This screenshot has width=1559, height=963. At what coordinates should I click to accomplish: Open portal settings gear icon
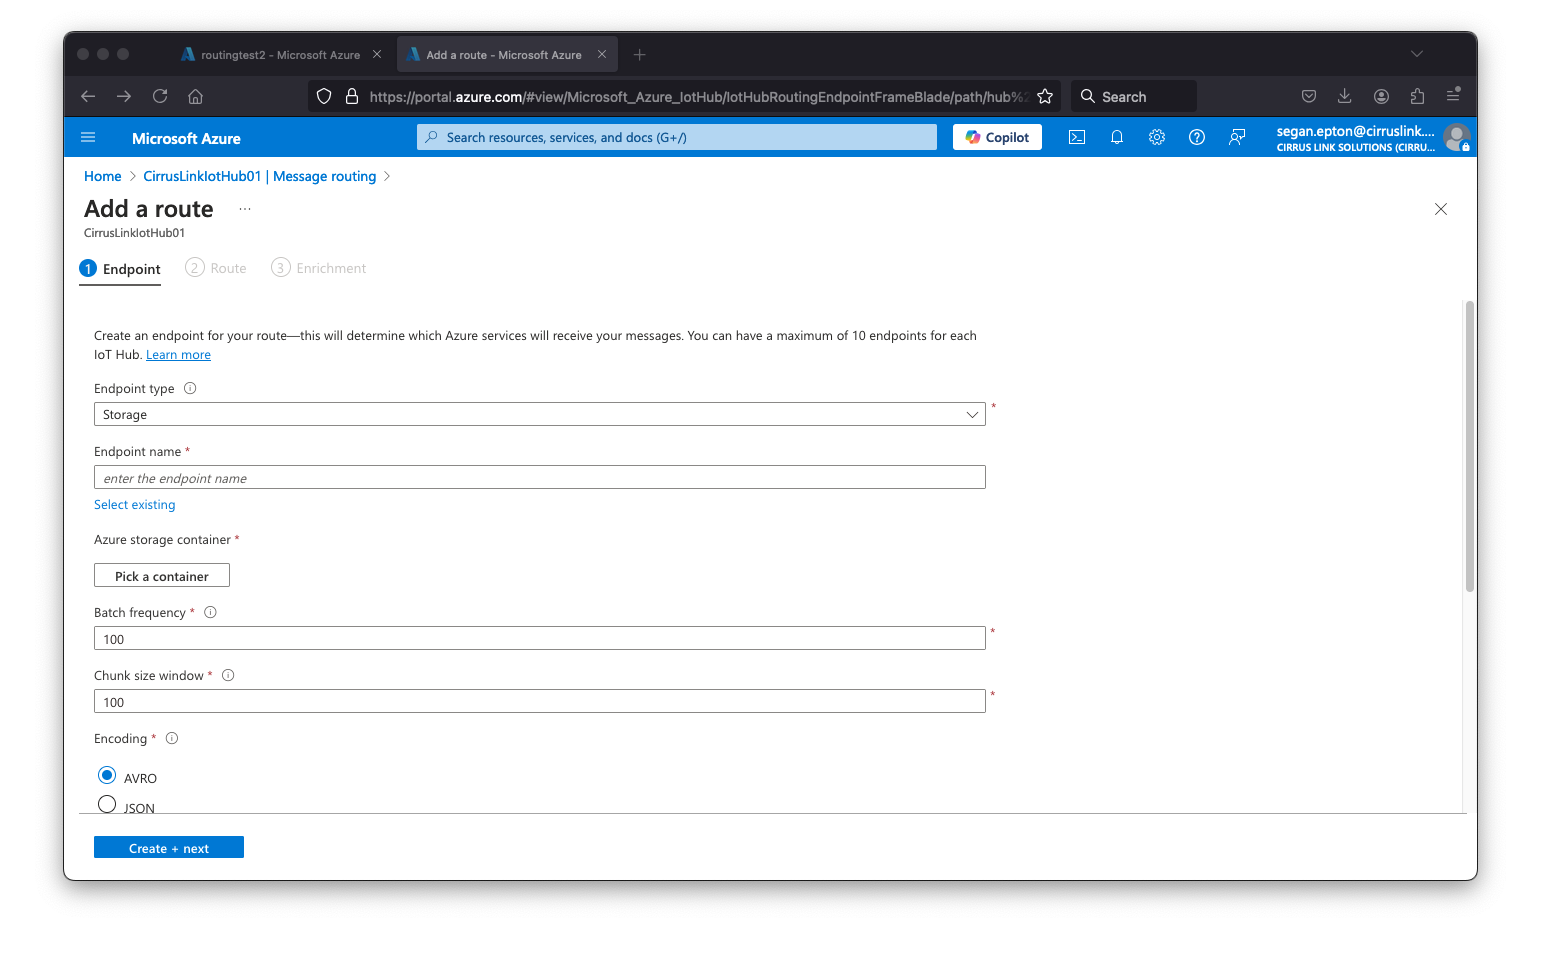click(1156, 138)
